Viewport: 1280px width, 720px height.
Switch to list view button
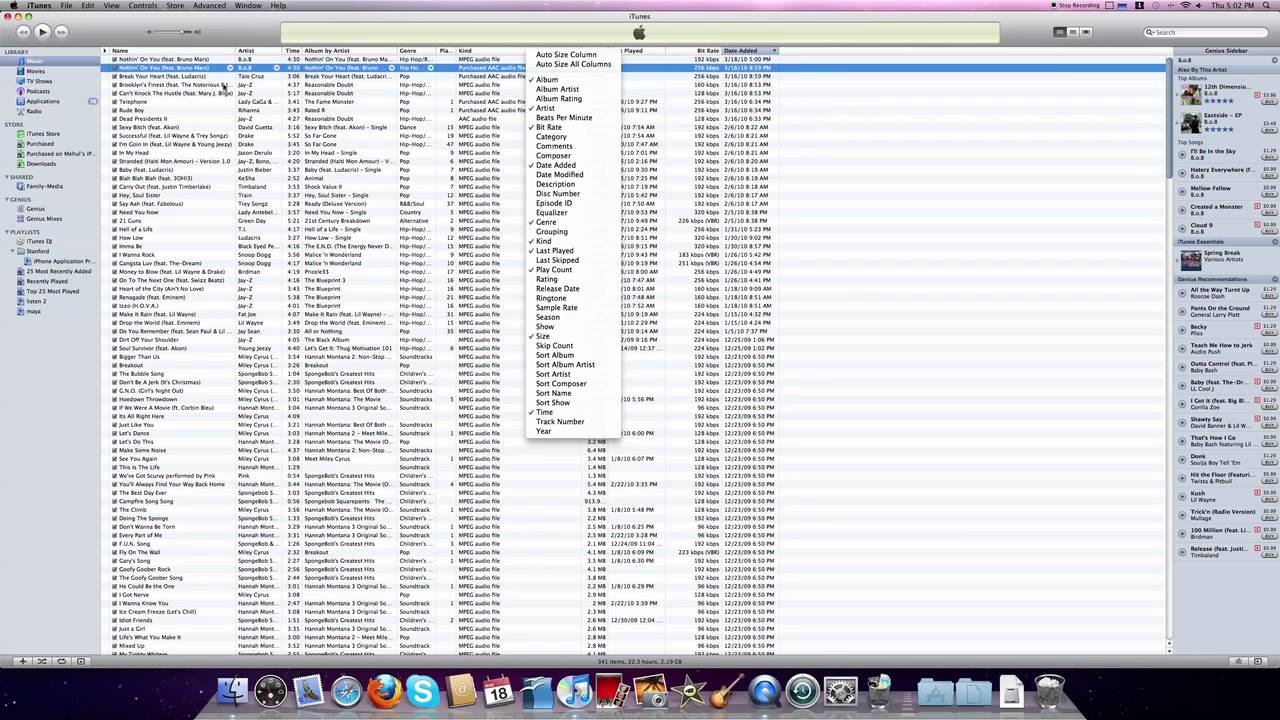pyautogui.click(x=1059, y=32)
